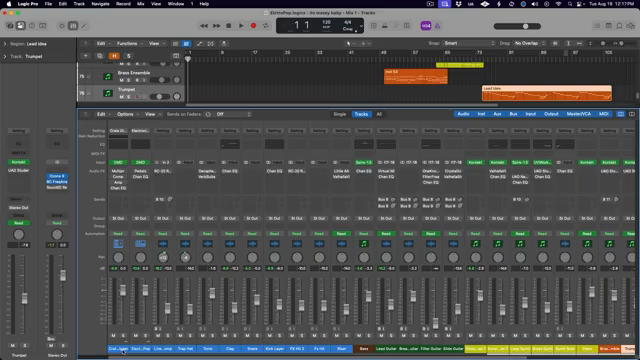Toggle the orange Hide tracks H button

click(x=114, y=56)
